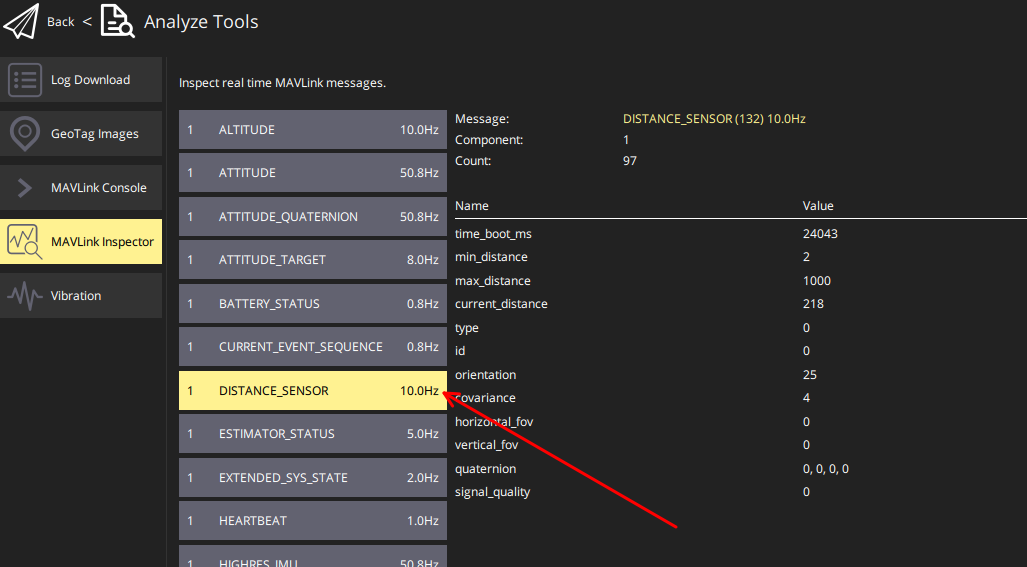Click the QGroundControl paper plane icon
Image resolution: width=1027 pixels, height=567 pixels.
coord(23,21)
